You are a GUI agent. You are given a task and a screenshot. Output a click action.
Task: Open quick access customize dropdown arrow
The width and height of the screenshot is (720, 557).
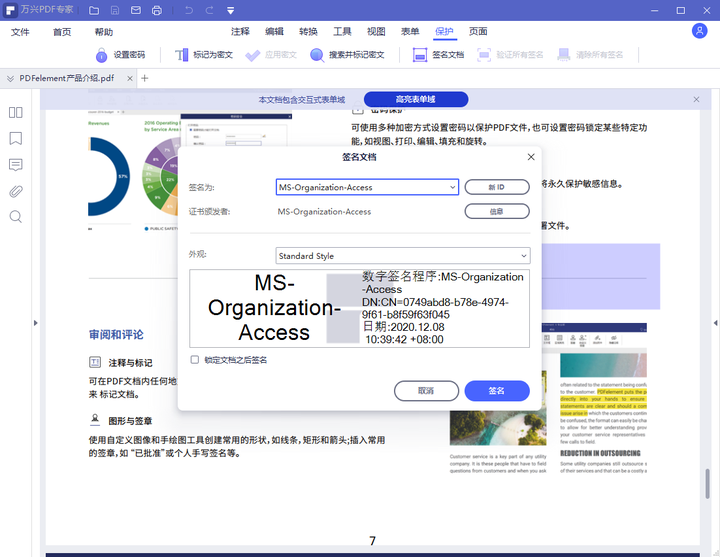point(231,10)
